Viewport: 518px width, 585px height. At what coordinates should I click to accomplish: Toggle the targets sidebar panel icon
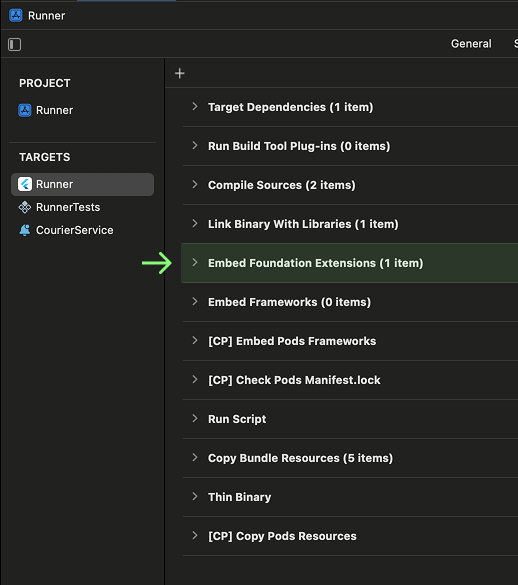coord(15,44)
